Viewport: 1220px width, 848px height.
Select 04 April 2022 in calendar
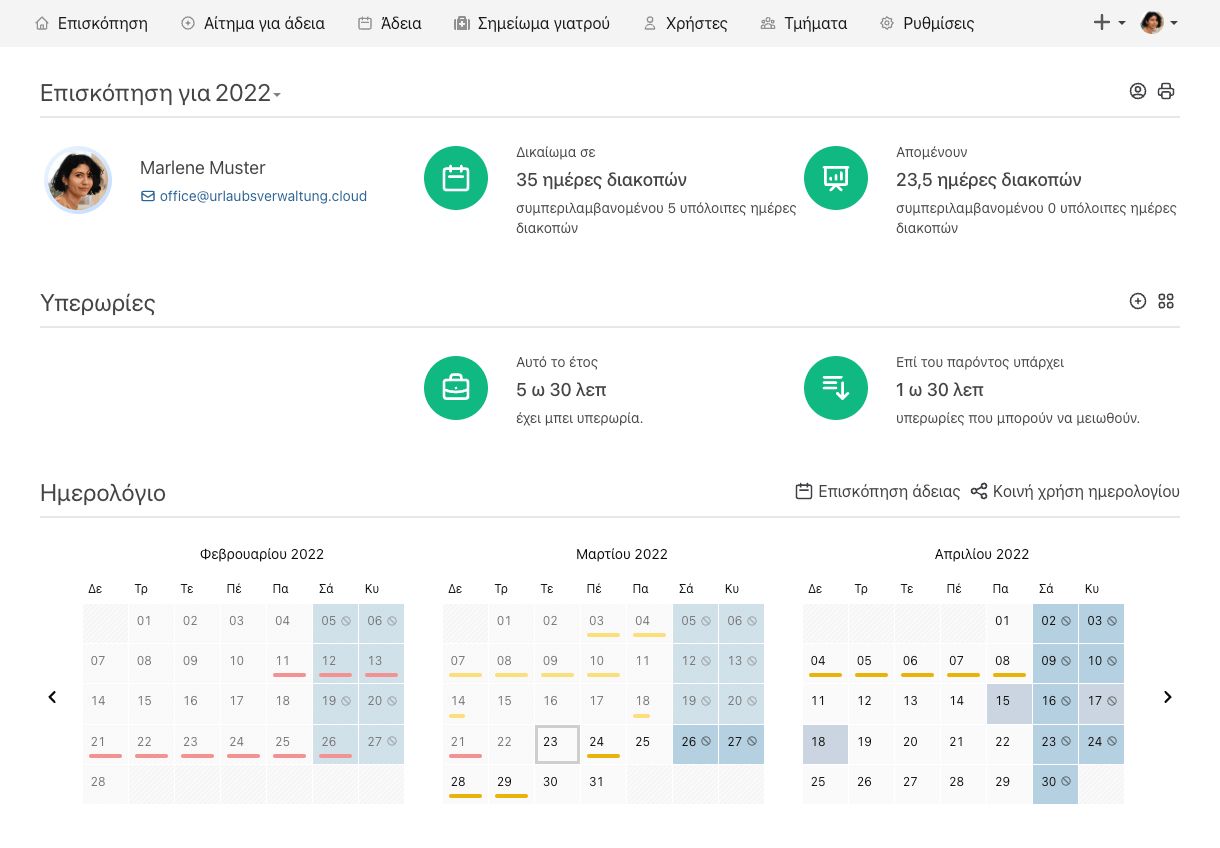(825, 664)
